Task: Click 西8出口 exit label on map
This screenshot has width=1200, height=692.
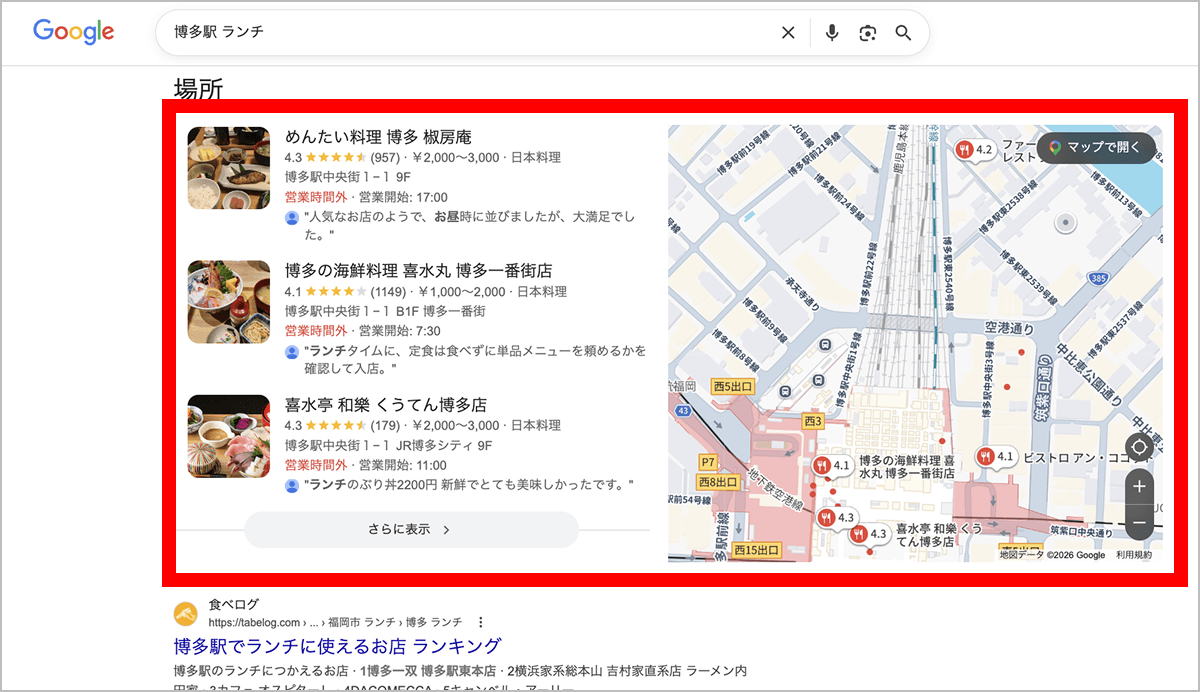Action: (718, 482)
